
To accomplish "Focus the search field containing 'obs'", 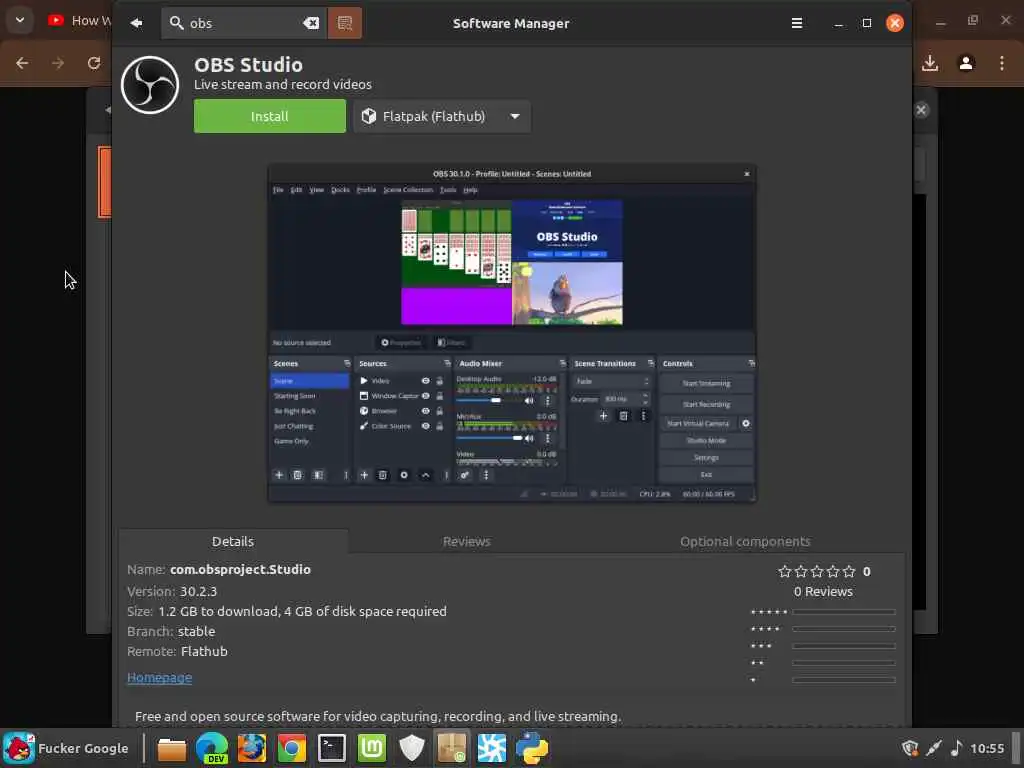I will tap(244, 24).
